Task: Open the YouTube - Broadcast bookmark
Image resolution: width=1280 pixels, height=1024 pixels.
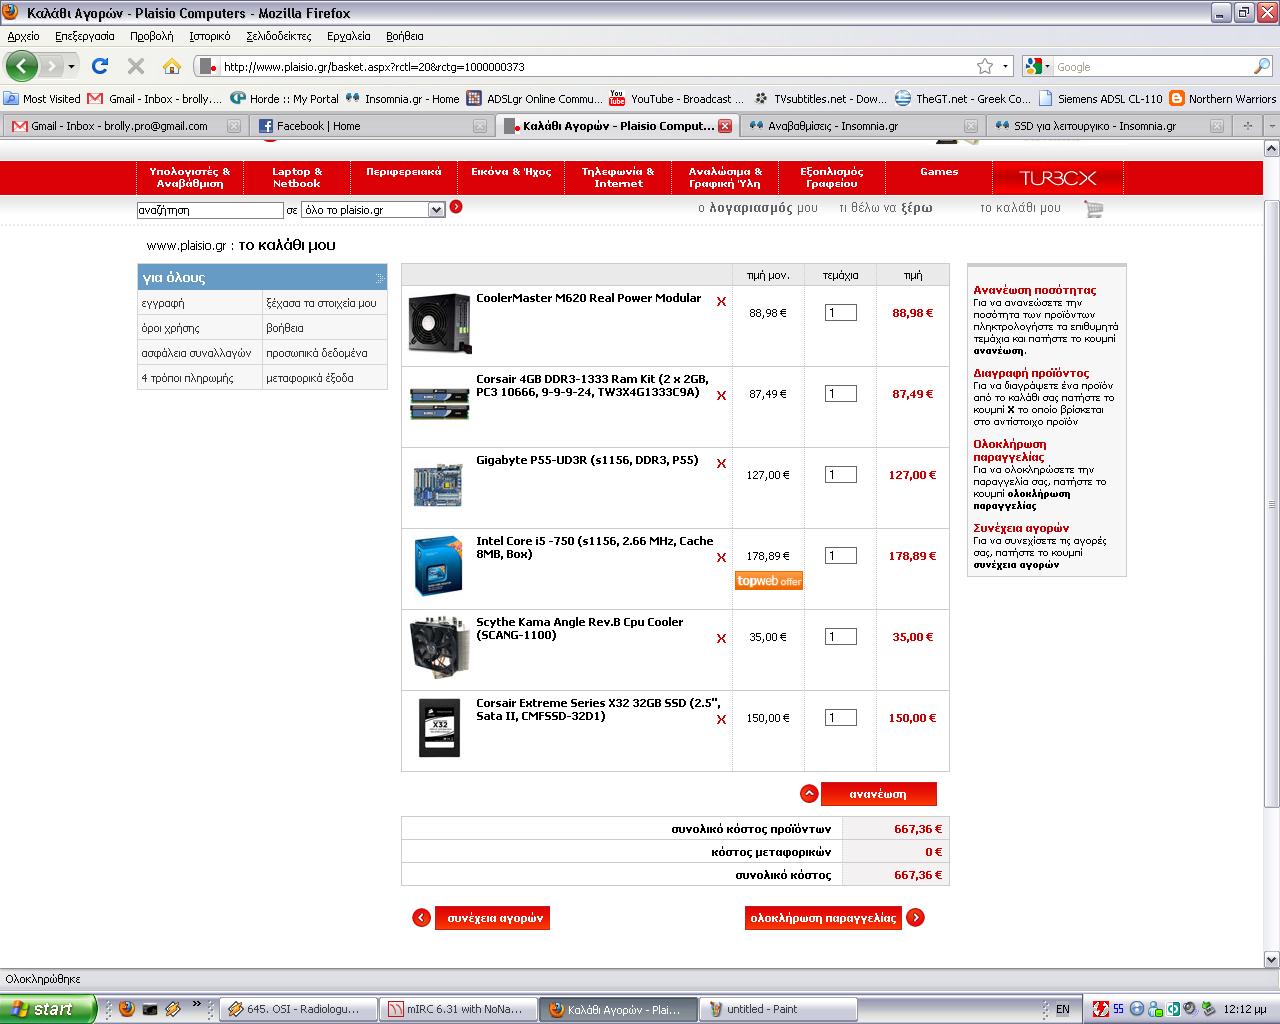Action: click(x=676, y=99)
